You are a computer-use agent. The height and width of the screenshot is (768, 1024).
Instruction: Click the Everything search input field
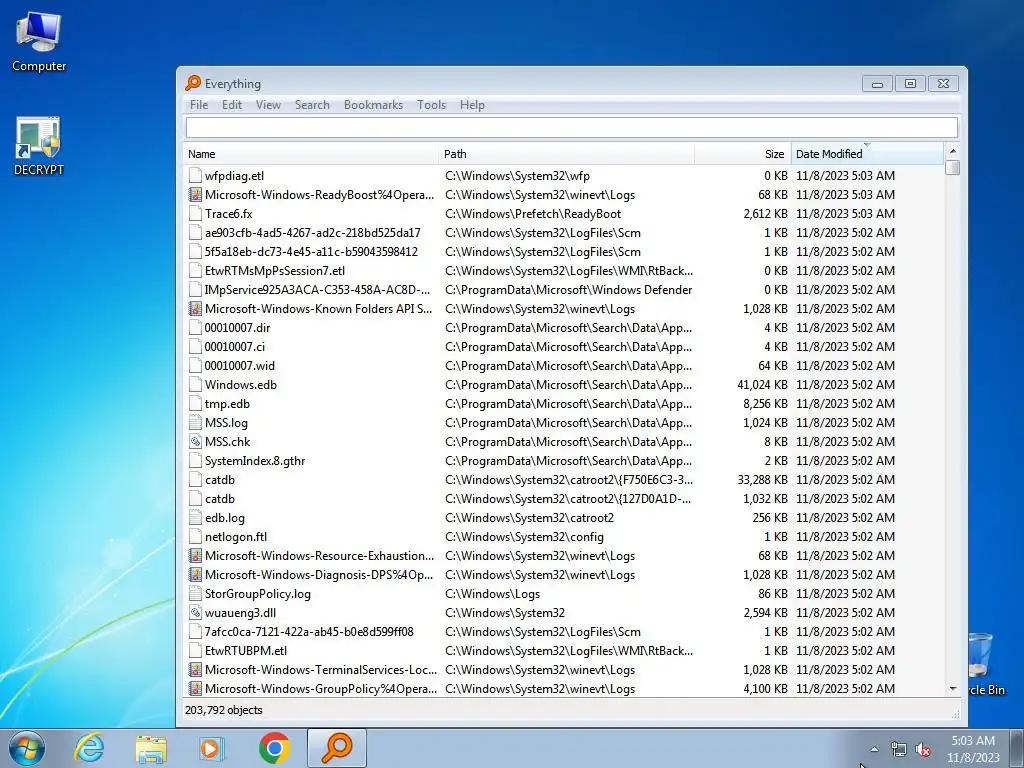pyautogui.click(x=571, y=127)
